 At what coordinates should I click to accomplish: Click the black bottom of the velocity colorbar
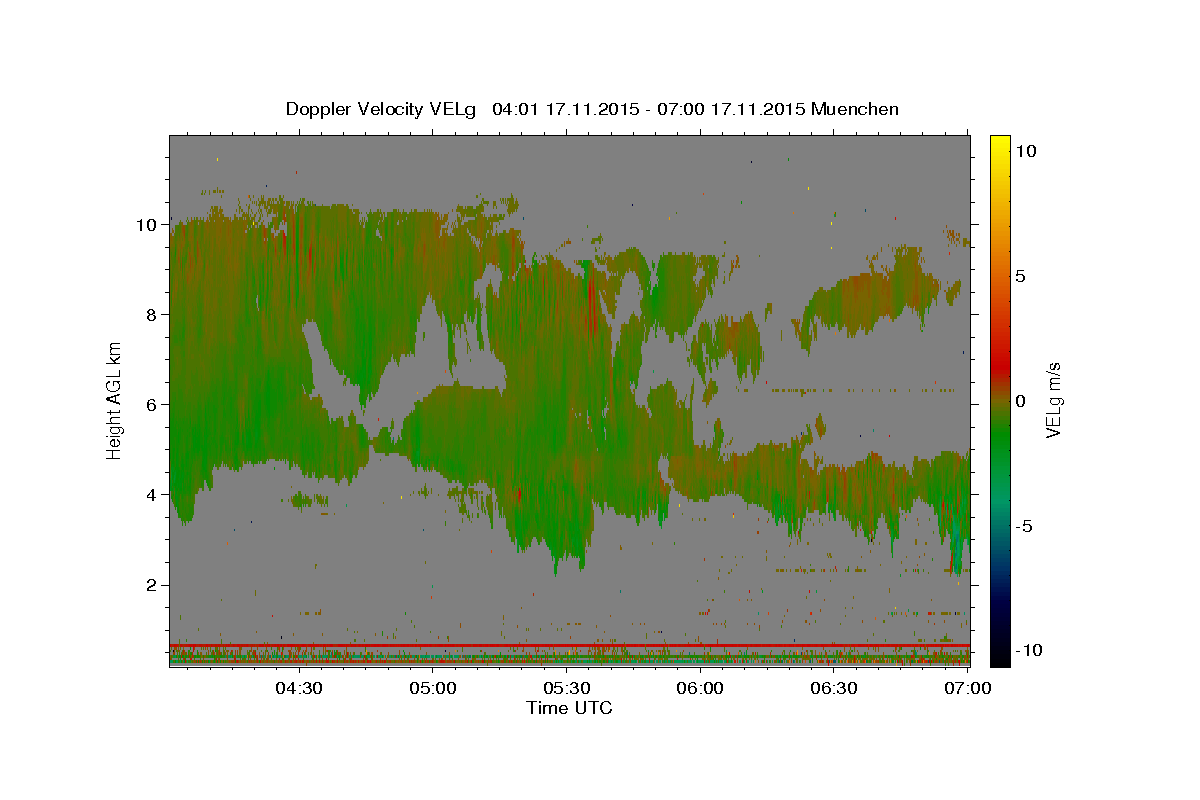point(999,658)
